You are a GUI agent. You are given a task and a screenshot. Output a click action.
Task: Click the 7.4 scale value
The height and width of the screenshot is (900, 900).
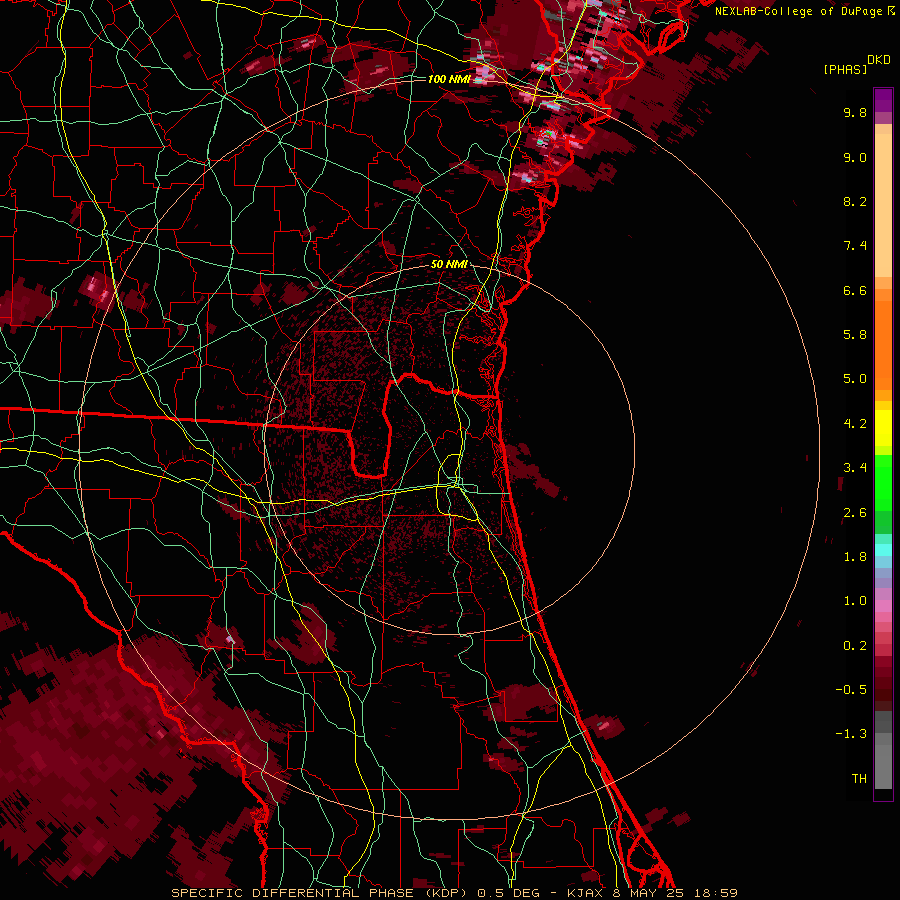point(855,246)
